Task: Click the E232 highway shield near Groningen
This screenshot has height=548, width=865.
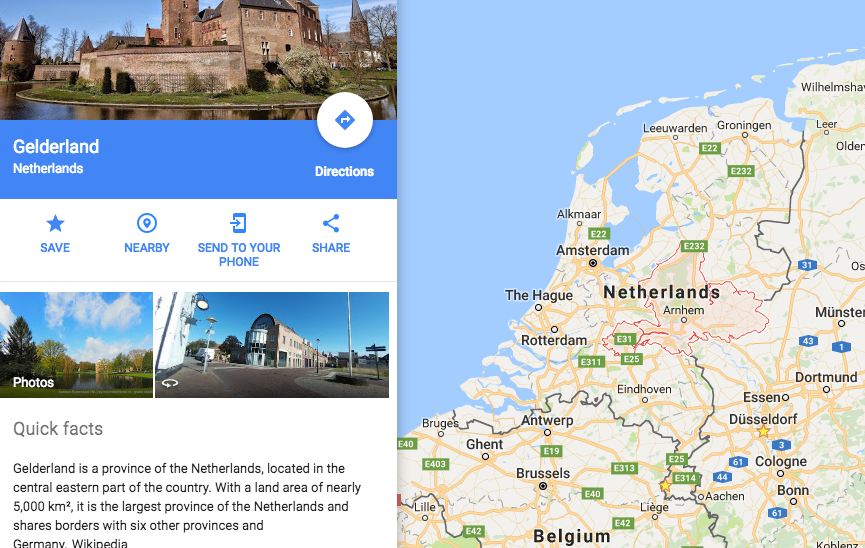Action: pos(741,171)
